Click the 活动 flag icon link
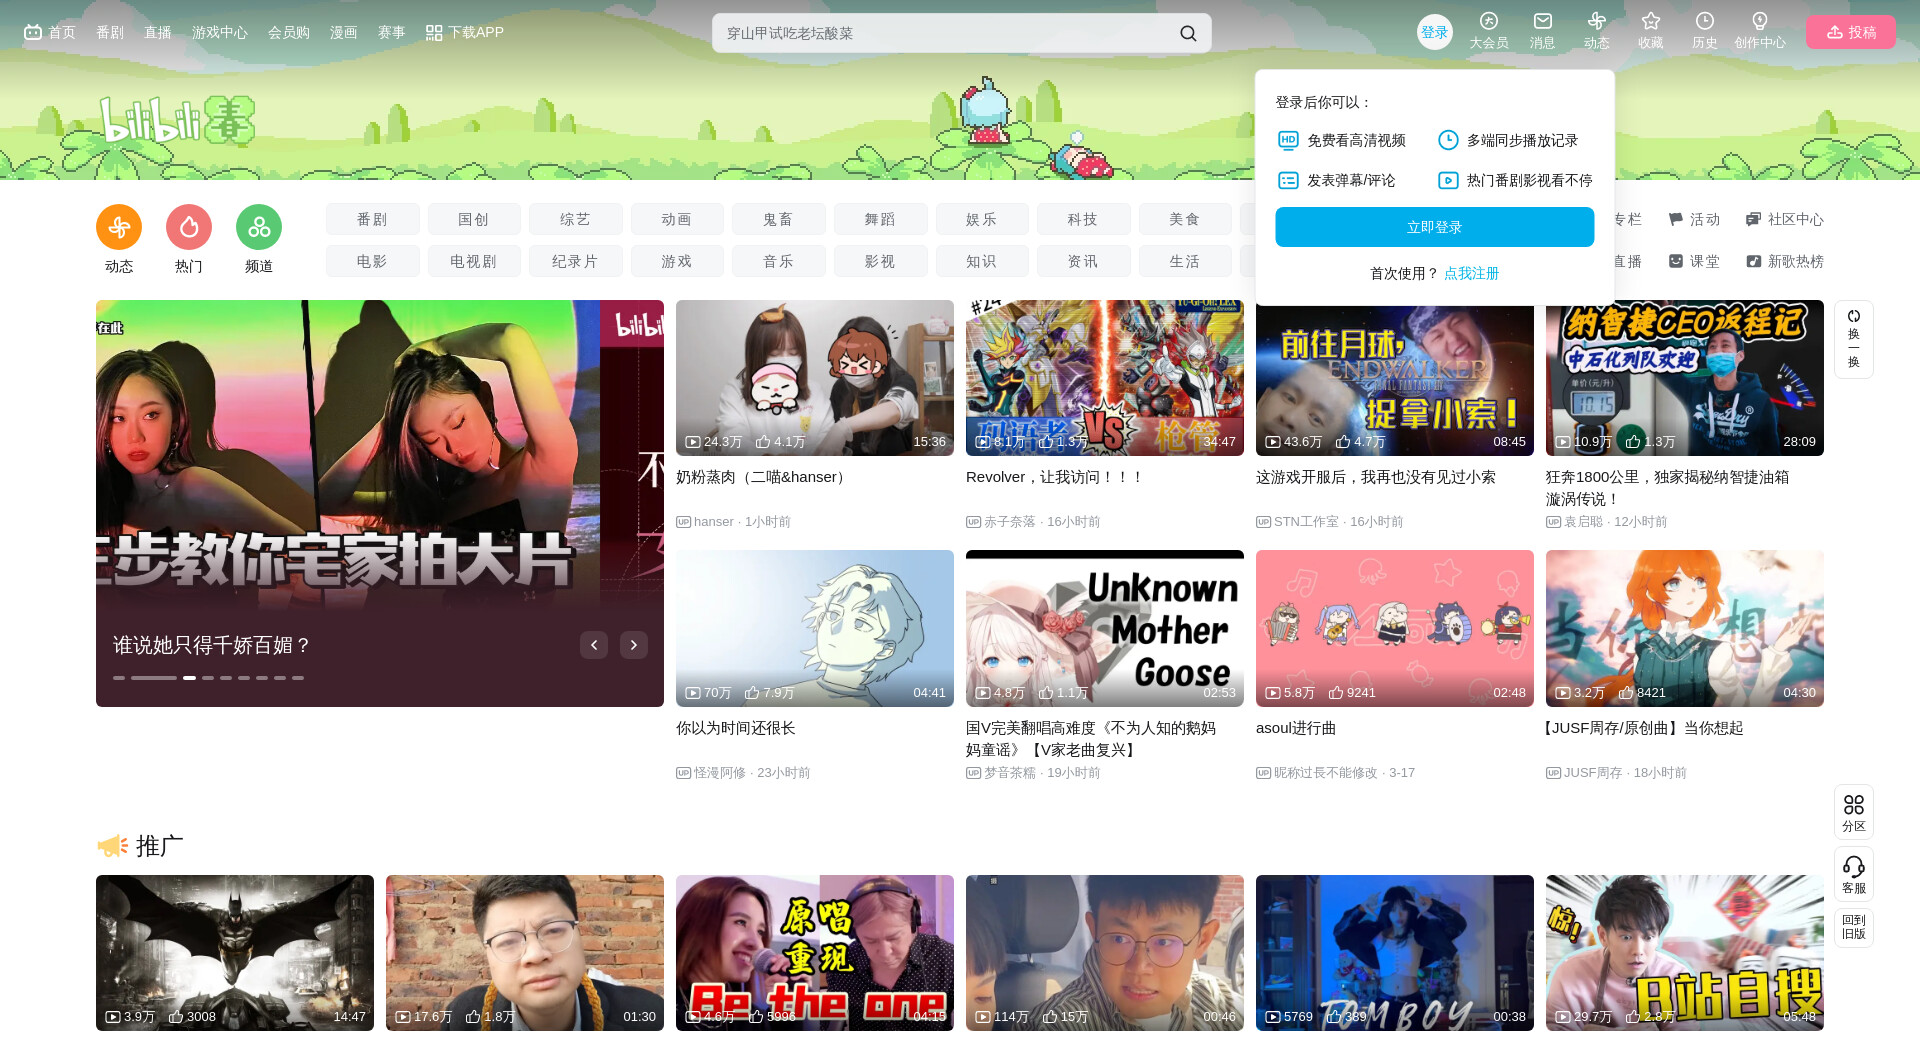 coord(1694,219)
